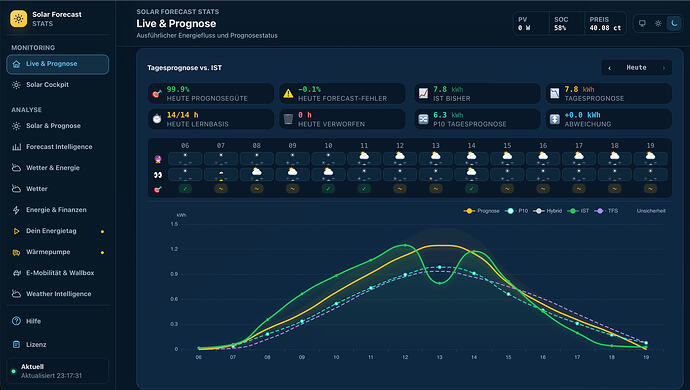The height and width of the screenshot is (390, 690).
Task: Click the SOC 58% status value
Action: 560,28
